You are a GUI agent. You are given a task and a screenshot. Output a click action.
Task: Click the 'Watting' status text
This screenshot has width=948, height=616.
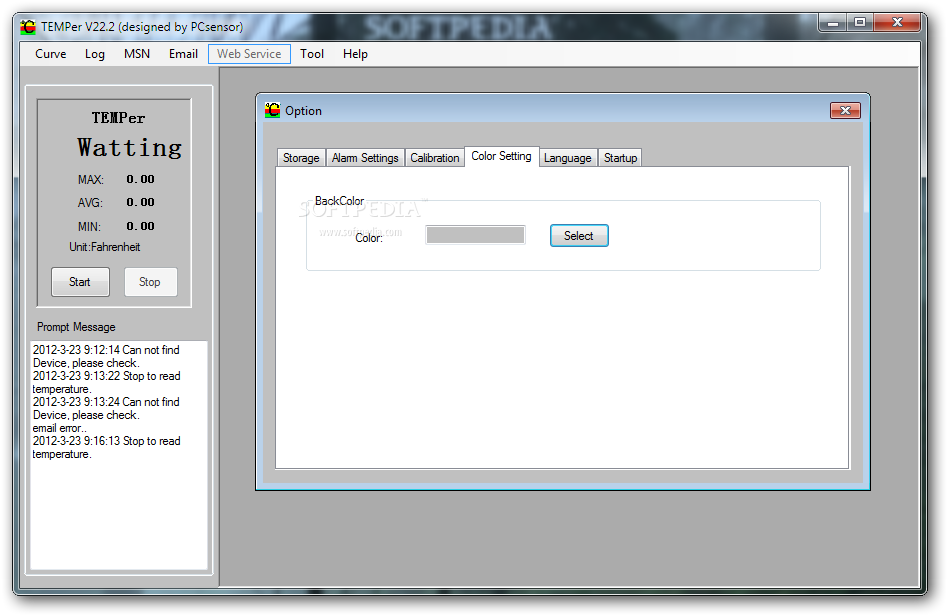click(x=129, y=148)
